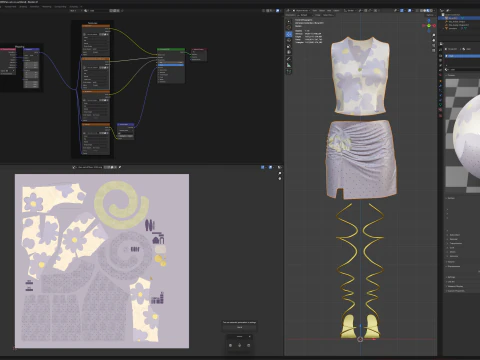Click the red X axis on navigation gizmo
Screen dimensions: 480x360
(x=434, y=26)
